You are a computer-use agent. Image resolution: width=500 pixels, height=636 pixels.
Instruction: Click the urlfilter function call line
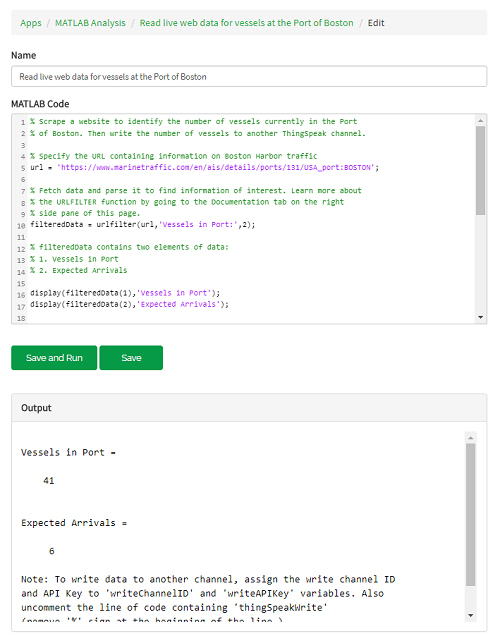(143, 225)
